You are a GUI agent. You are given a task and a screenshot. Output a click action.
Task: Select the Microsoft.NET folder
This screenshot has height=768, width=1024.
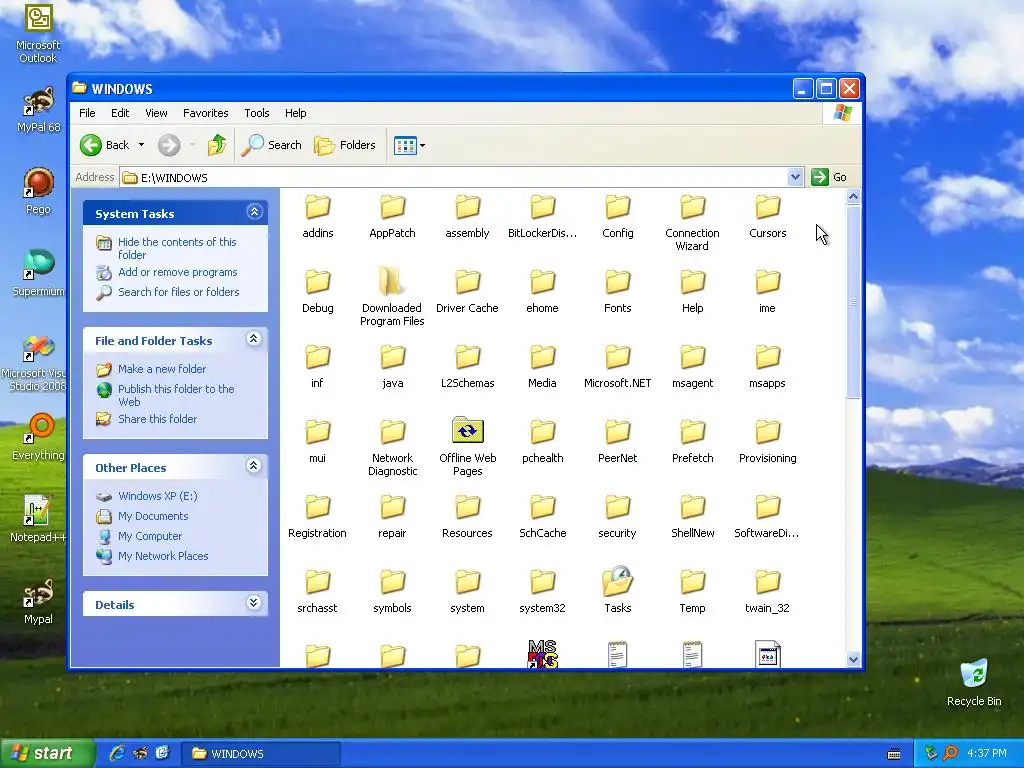click(x=618, y=366)
